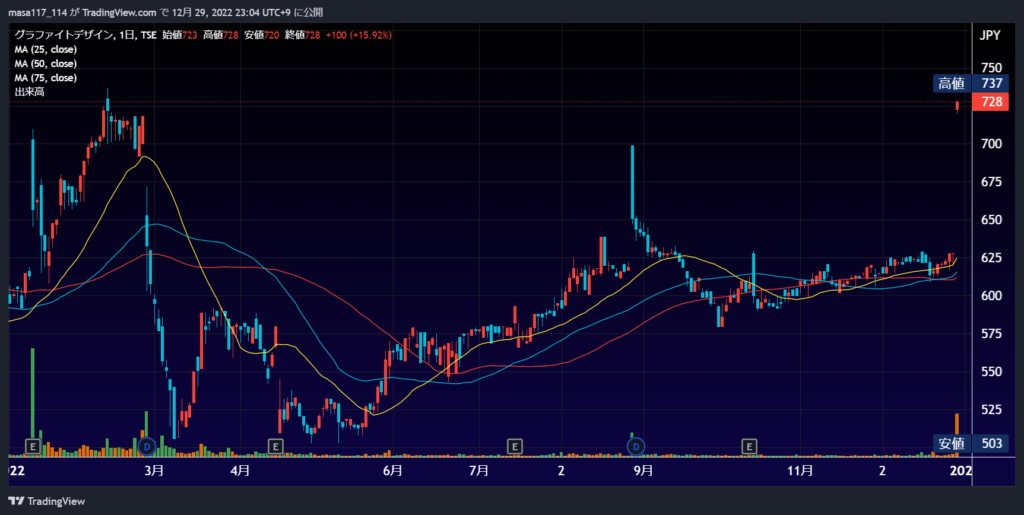This screenshot has width=1024, height=515.
Task: Click the 750 price axis value
Action: (991, 68)
